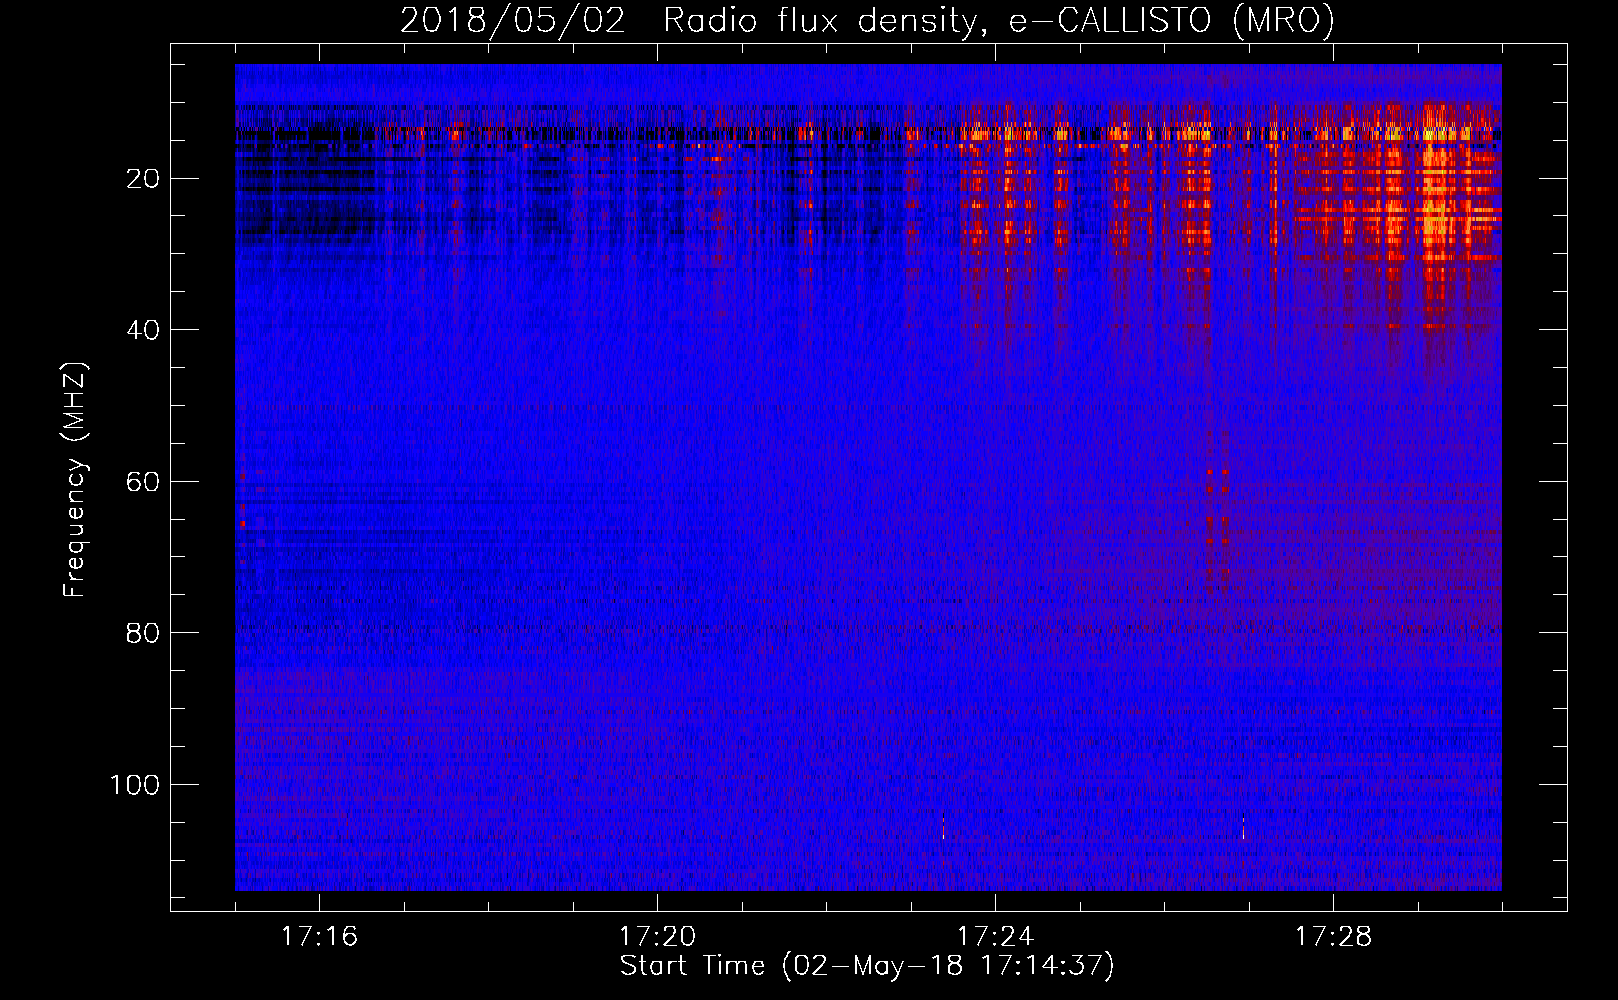Click the "Frequency (MHZ)" axis label
Image resolution: width=1618 pixels, height=1000 pixels.
75,480
